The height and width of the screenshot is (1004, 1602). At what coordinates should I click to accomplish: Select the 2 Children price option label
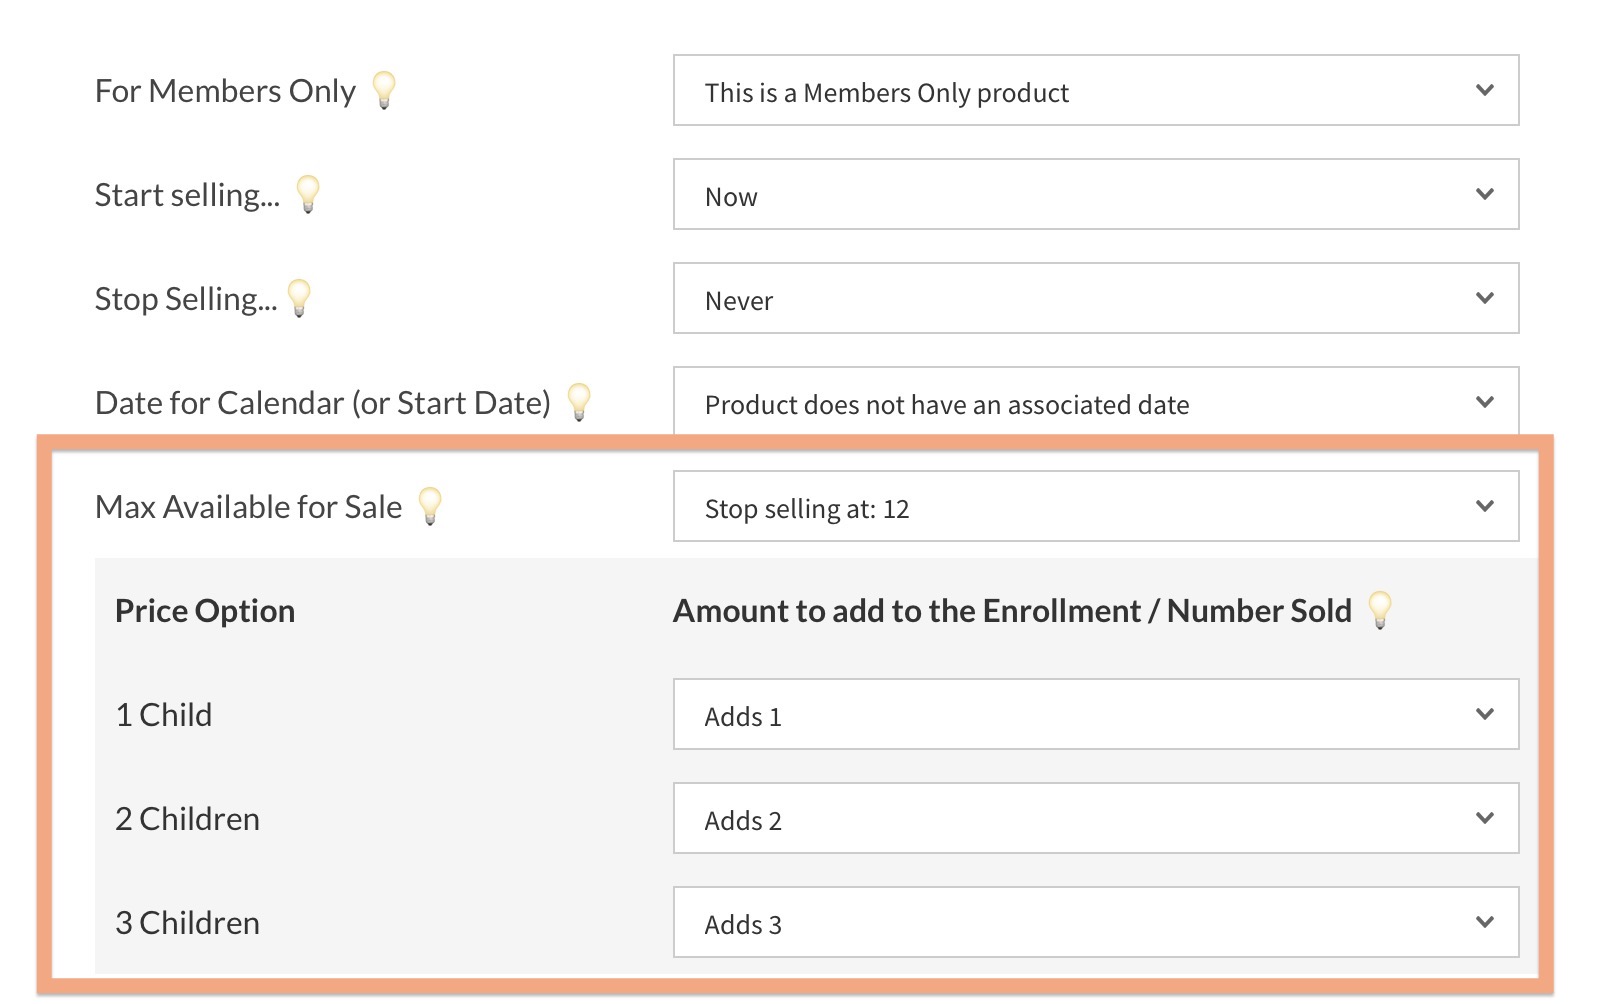tap(187, 819)
